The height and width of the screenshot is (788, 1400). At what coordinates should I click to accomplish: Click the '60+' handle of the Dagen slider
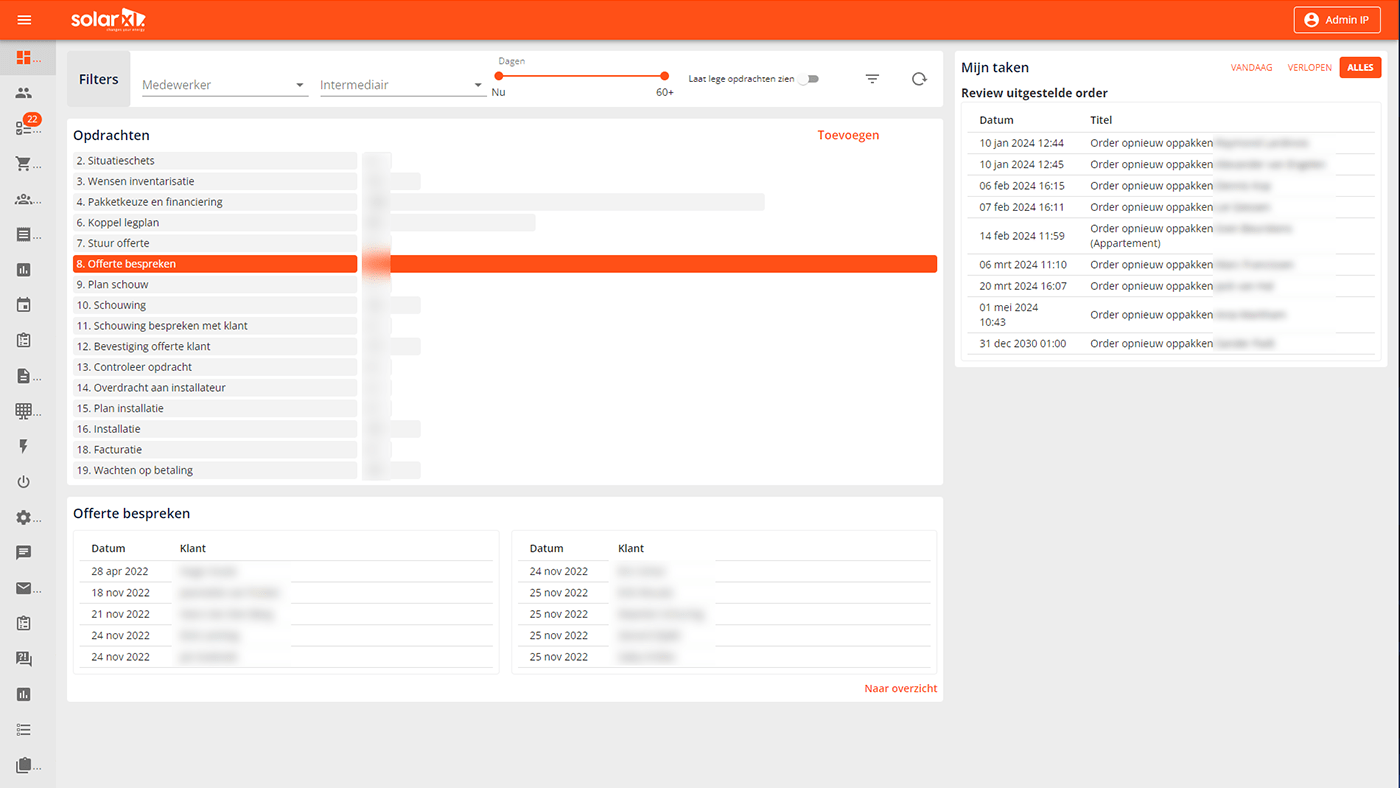664,76
